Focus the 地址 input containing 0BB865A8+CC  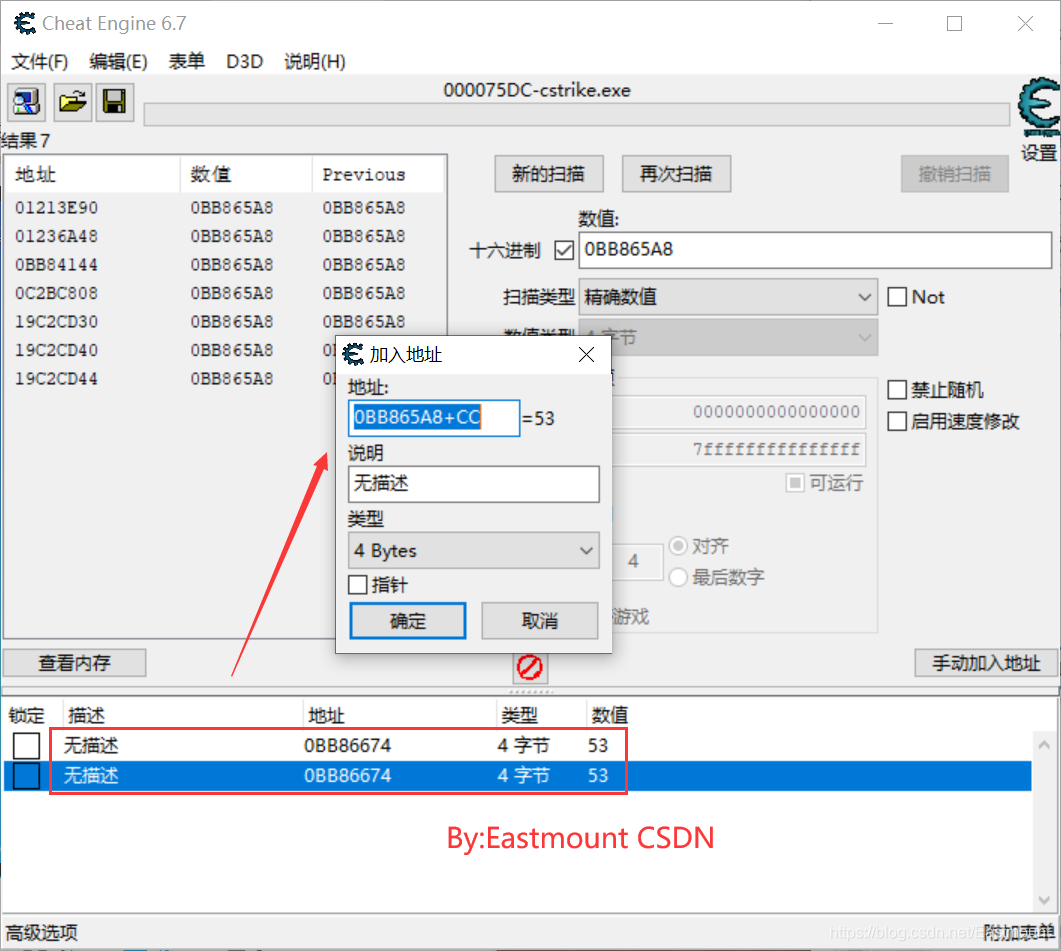434,418
